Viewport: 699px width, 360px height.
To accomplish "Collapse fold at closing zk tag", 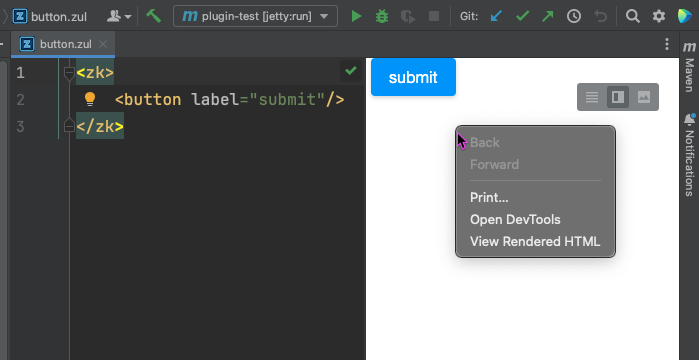I will (69, 126).
